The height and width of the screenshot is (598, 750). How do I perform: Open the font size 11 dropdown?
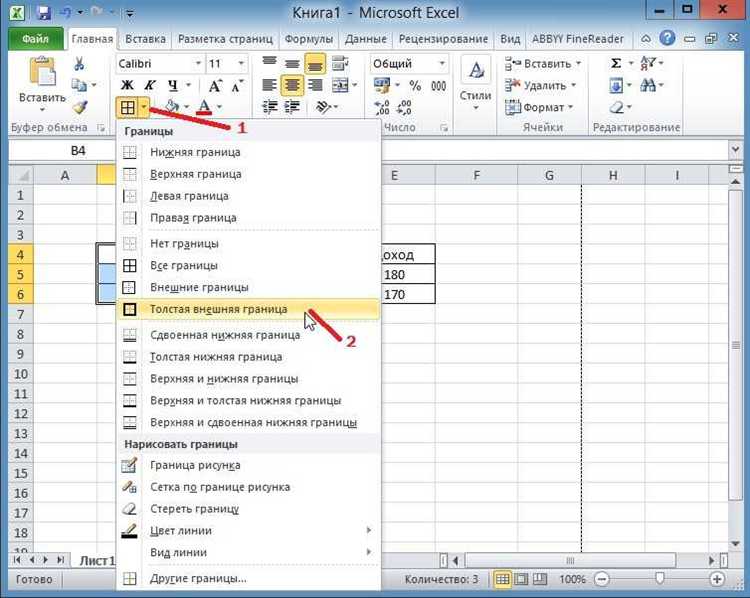[x=241, y=64]
